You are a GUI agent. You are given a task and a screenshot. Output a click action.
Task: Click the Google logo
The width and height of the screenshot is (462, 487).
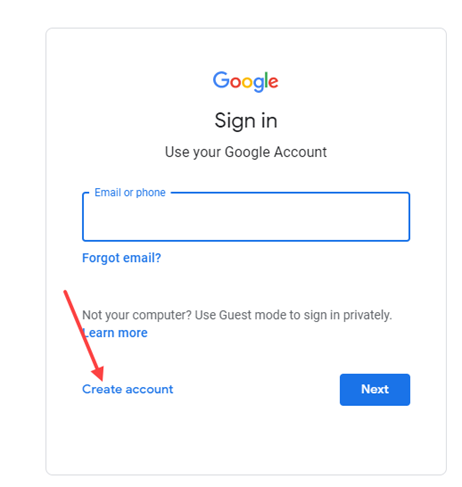[x=246, y=81]
